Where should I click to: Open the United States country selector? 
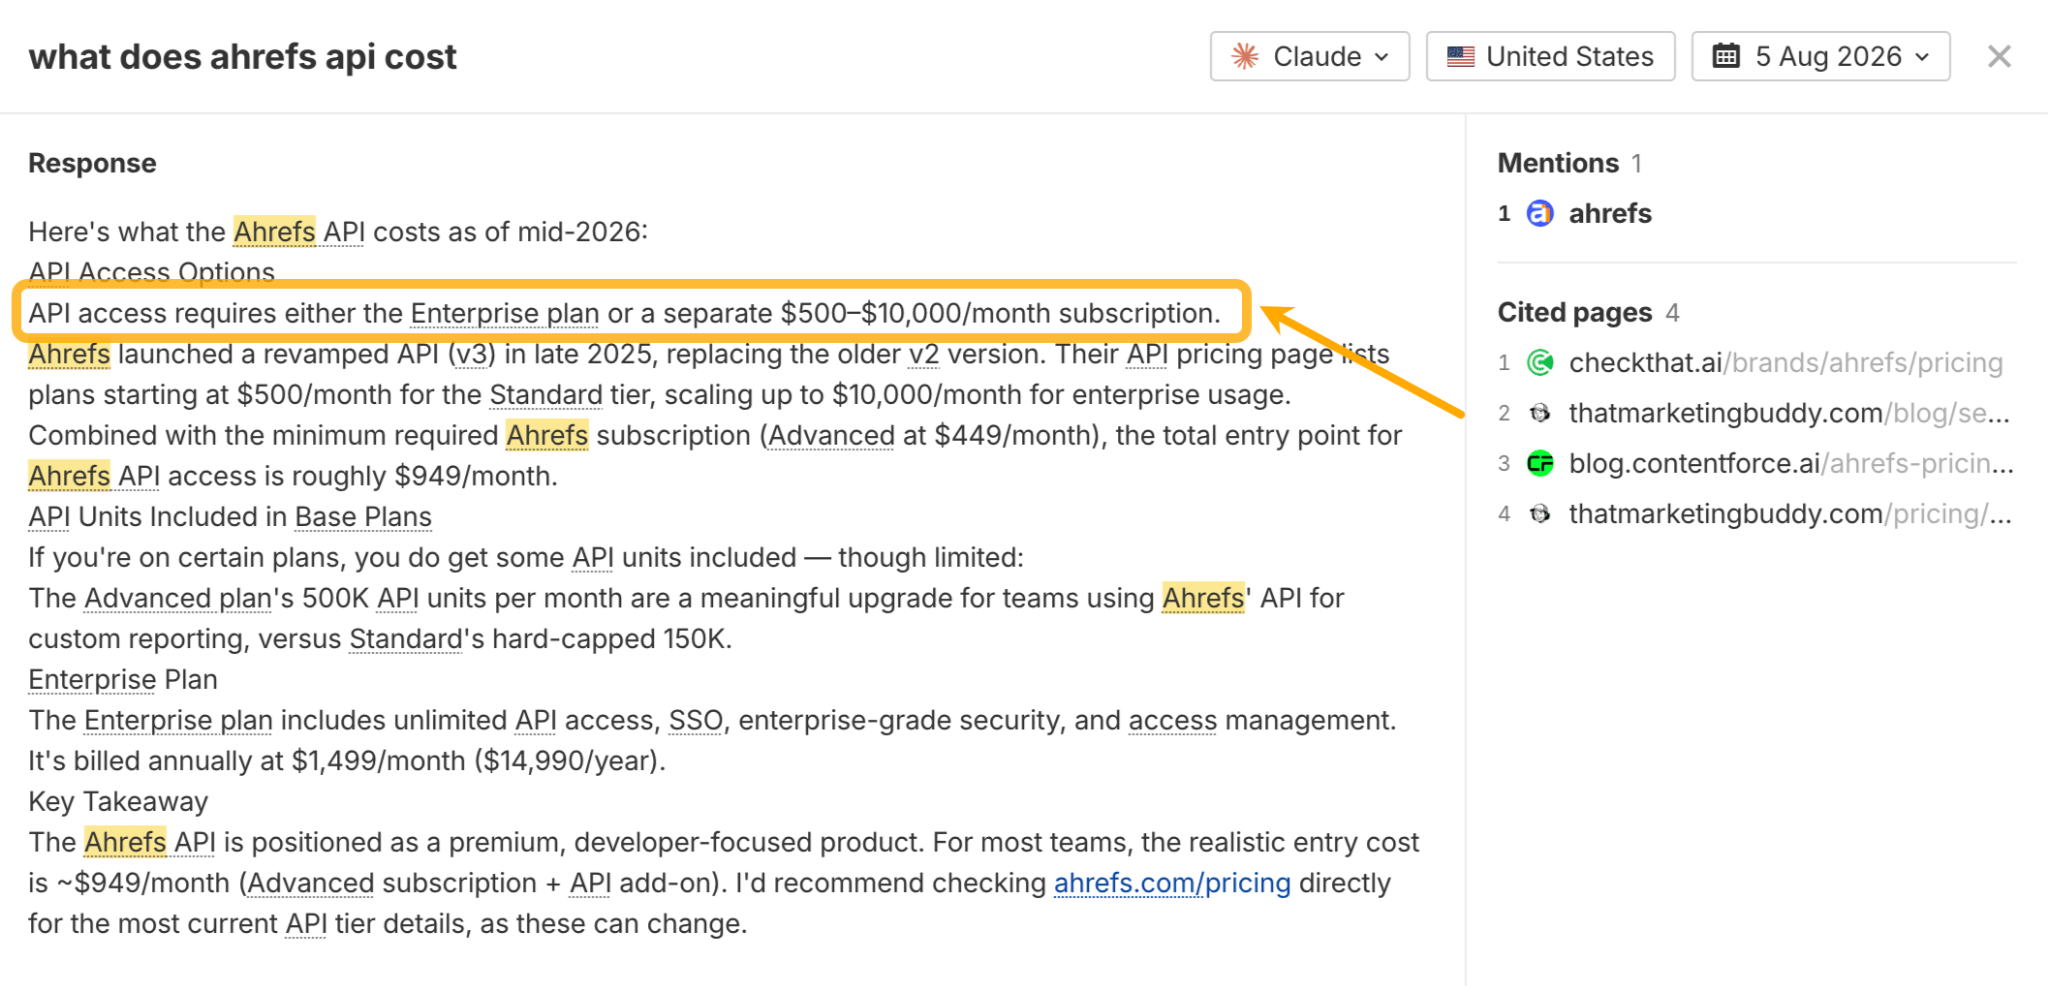1550,56
